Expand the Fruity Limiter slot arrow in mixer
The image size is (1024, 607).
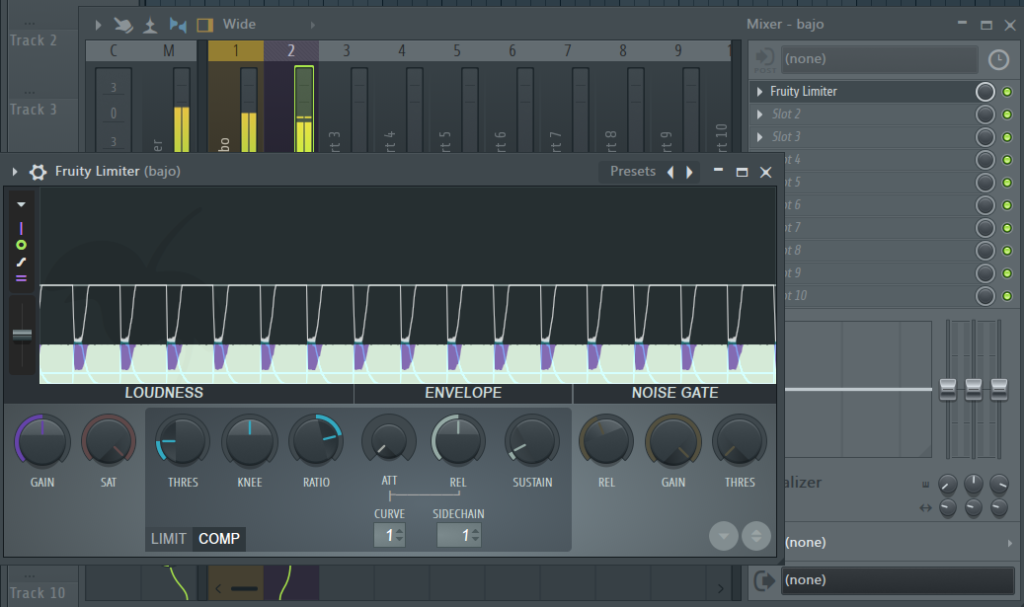click(760, 92)
